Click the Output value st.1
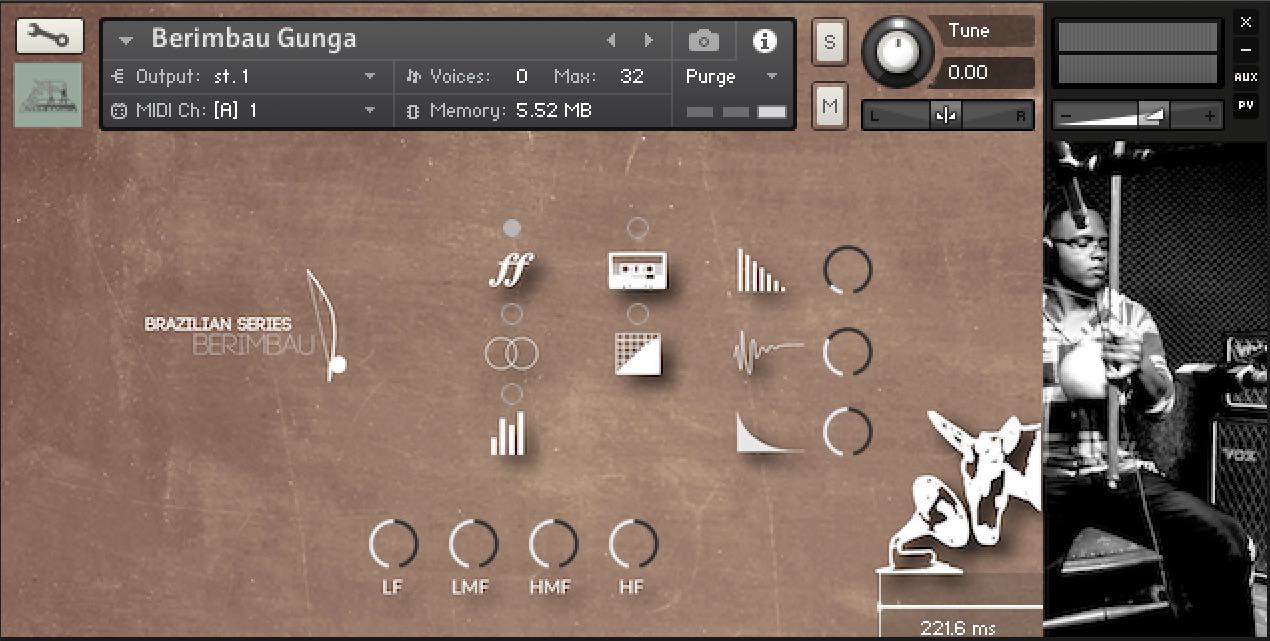Image resolution: width=1270 pixels, height=641 pixels. coord(232,77)
